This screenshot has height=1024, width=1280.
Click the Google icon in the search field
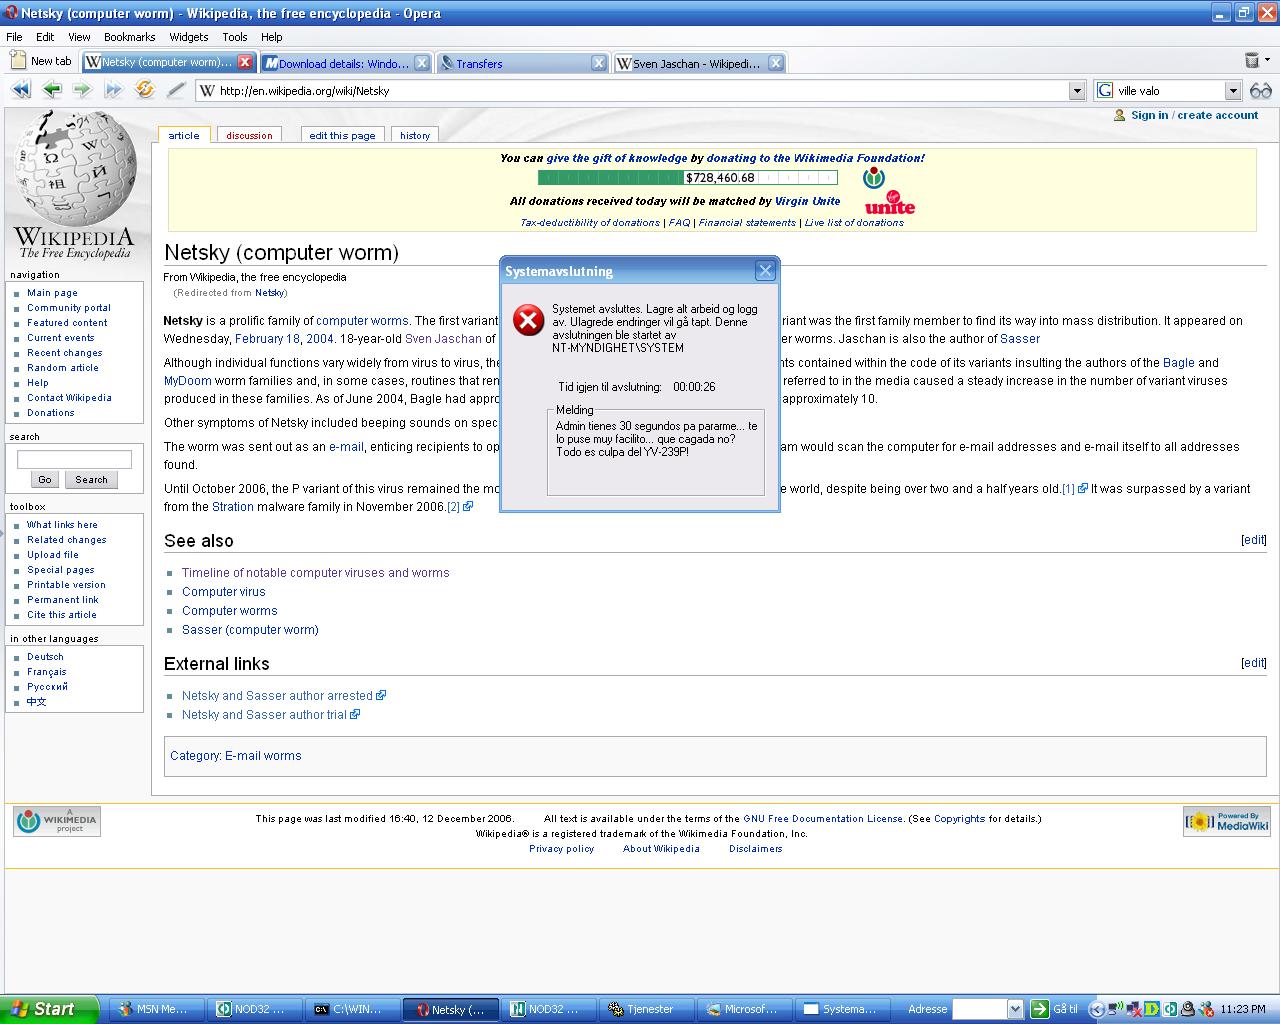coord(1105,91)
